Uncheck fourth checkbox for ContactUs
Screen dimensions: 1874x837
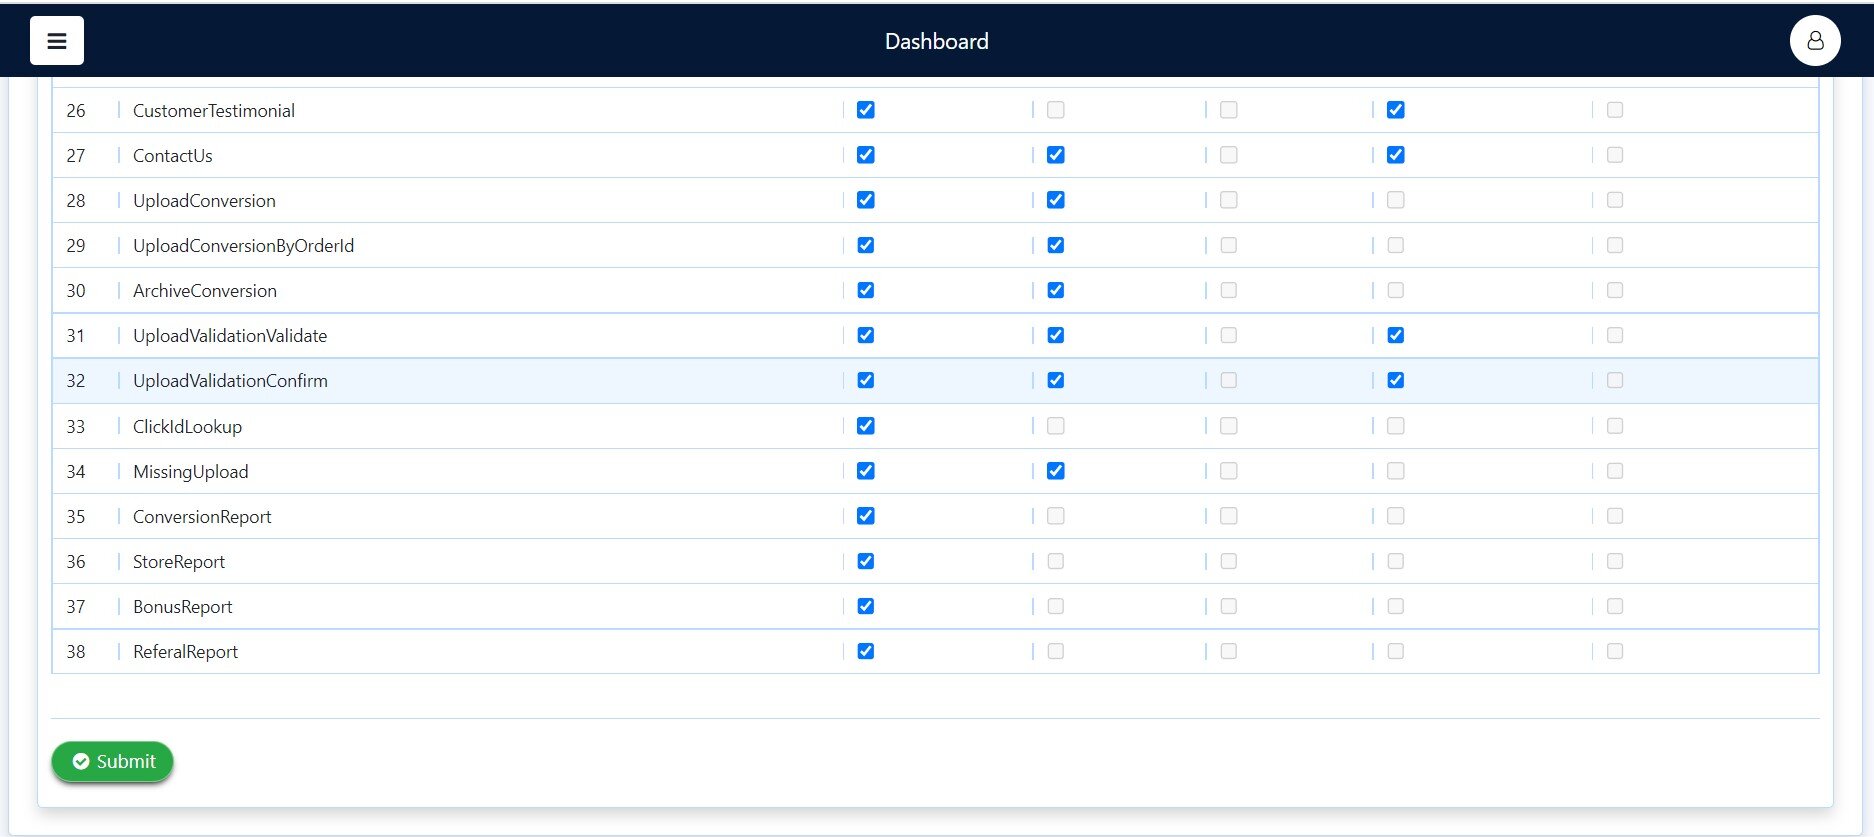click(1396, 155)
